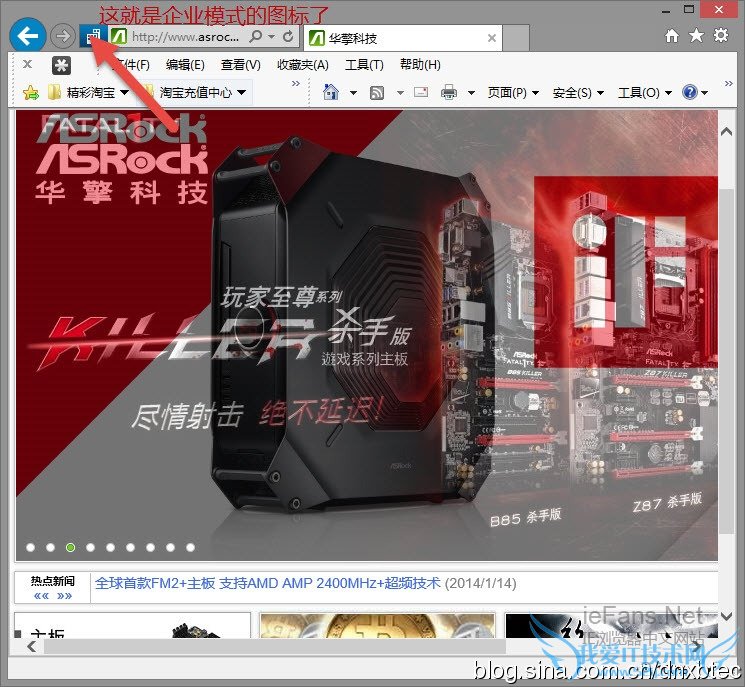745x687 pixels.
Task: Close the 华擎科技 tab
Action: 492,38
